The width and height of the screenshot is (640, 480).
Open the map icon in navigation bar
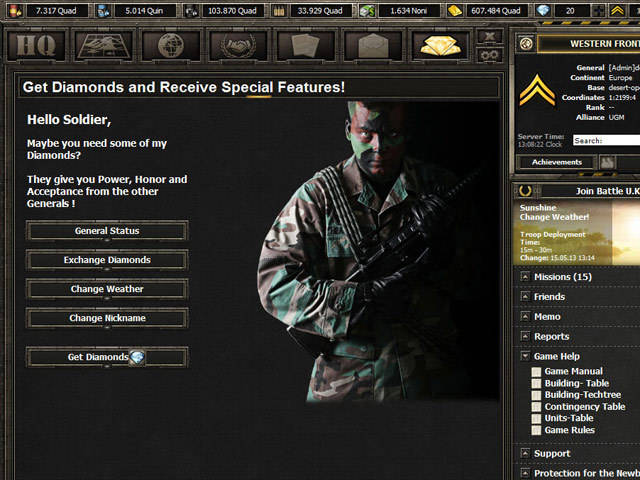point(104,45)
